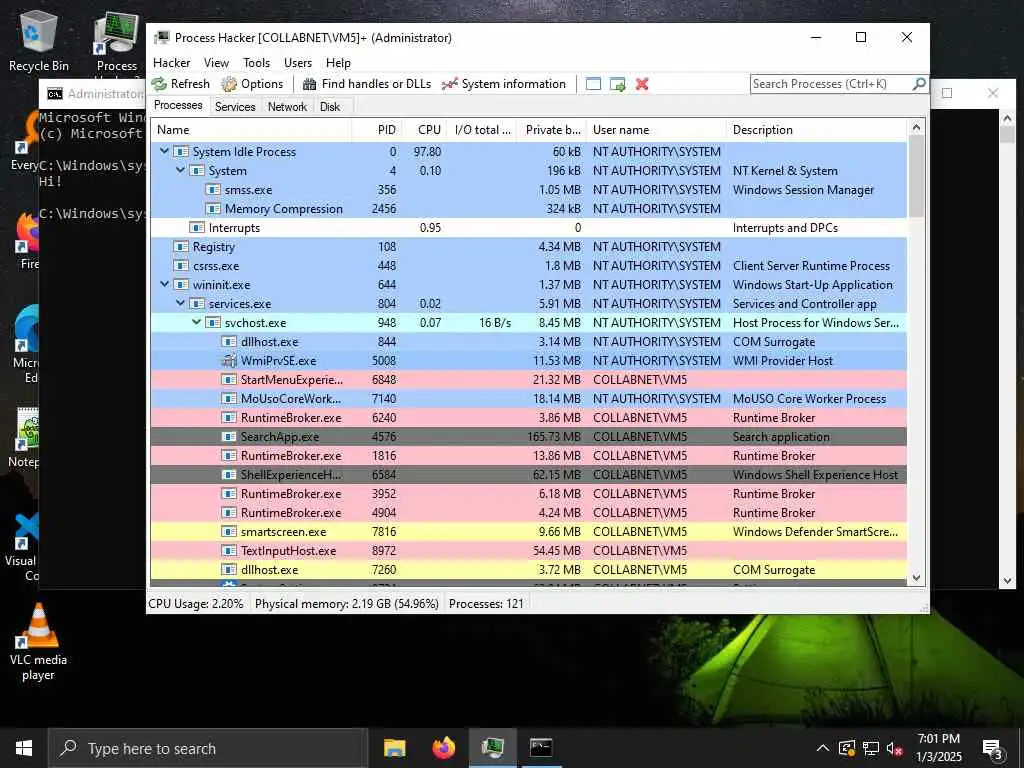Open File Explorer from the taskbar

click(394, 748)
